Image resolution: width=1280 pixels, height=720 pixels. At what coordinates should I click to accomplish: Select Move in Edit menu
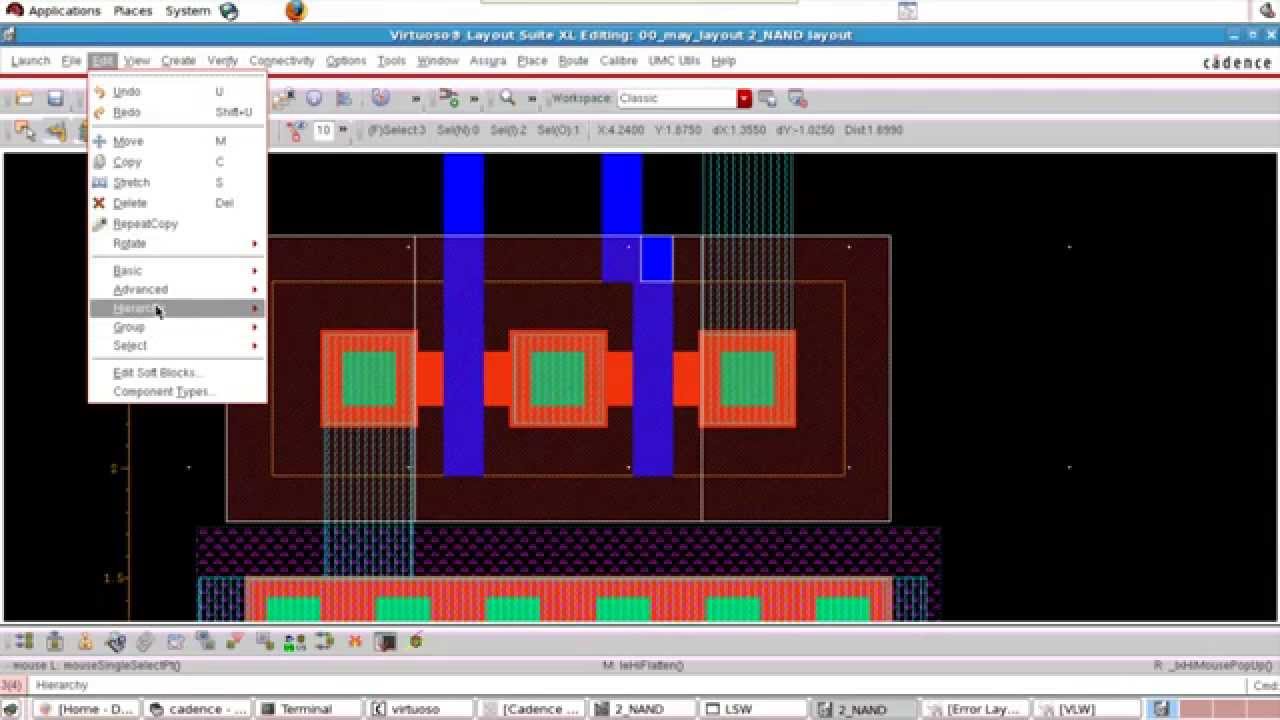point(177,142)
